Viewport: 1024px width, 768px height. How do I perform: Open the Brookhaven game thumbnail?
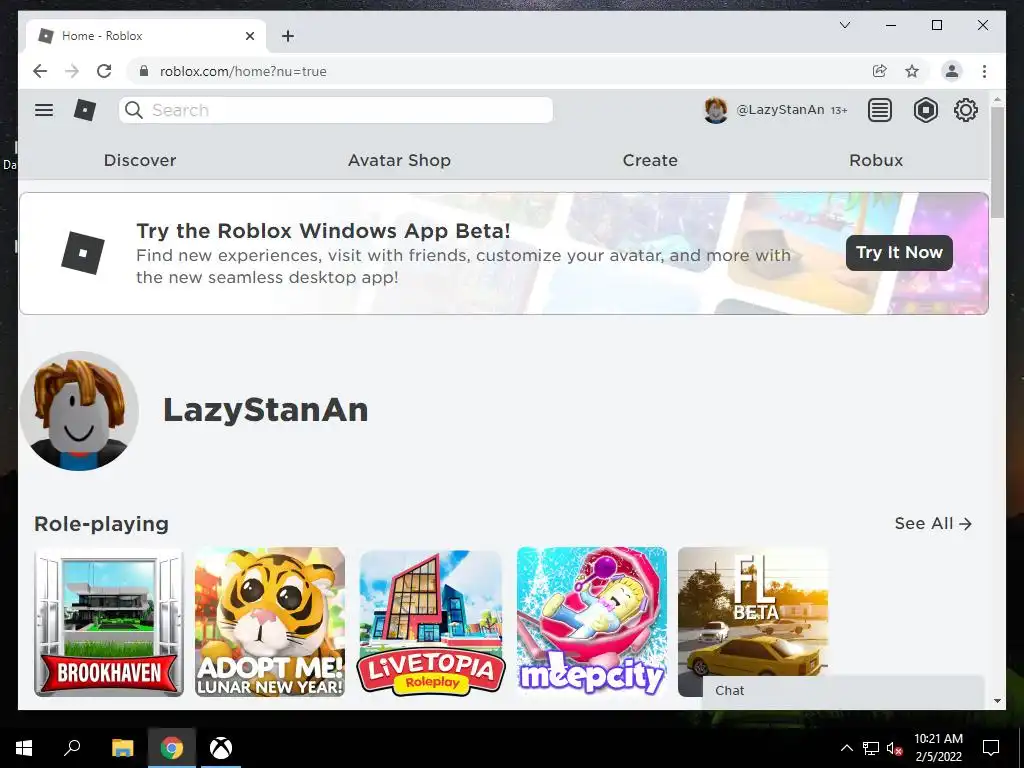109,622
